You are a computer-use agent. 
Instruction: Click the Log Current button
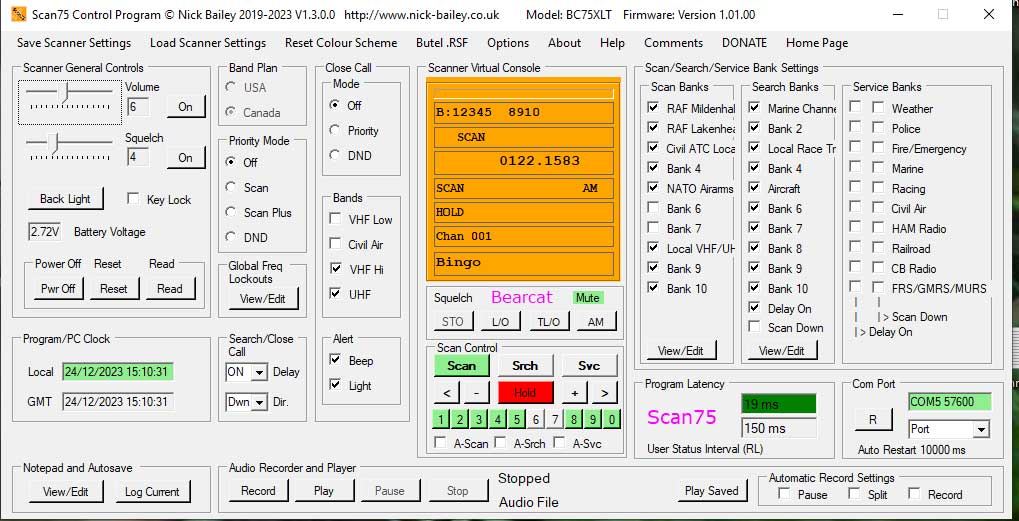152,491
